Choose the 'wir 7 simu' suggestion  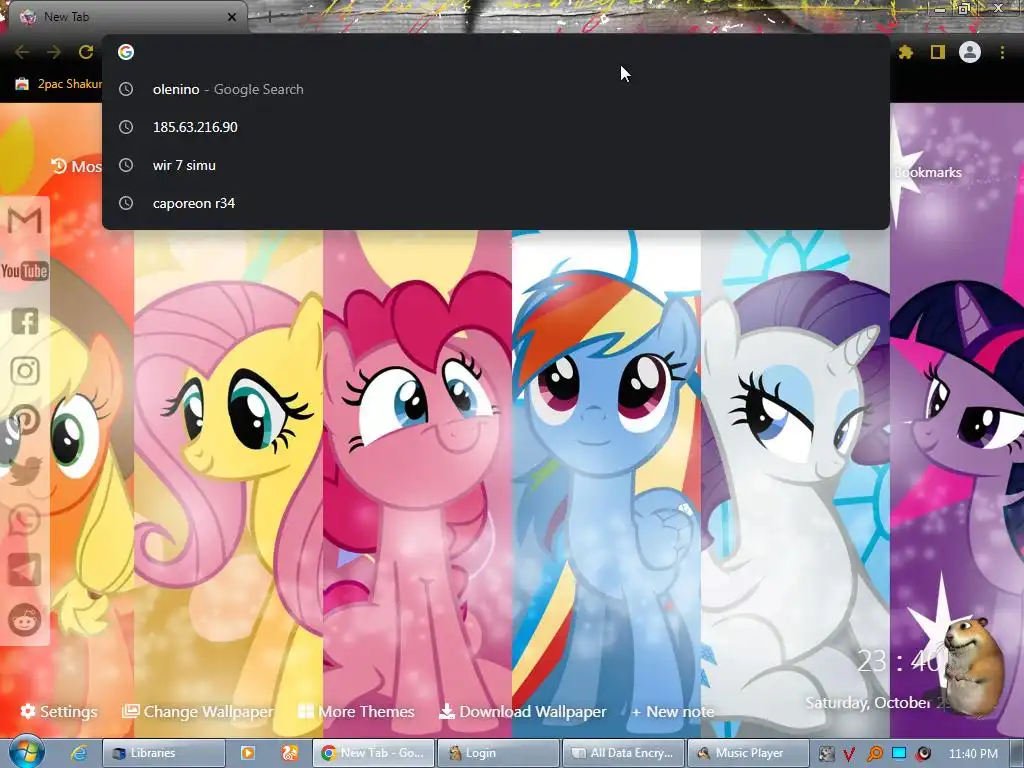(496, 165)
